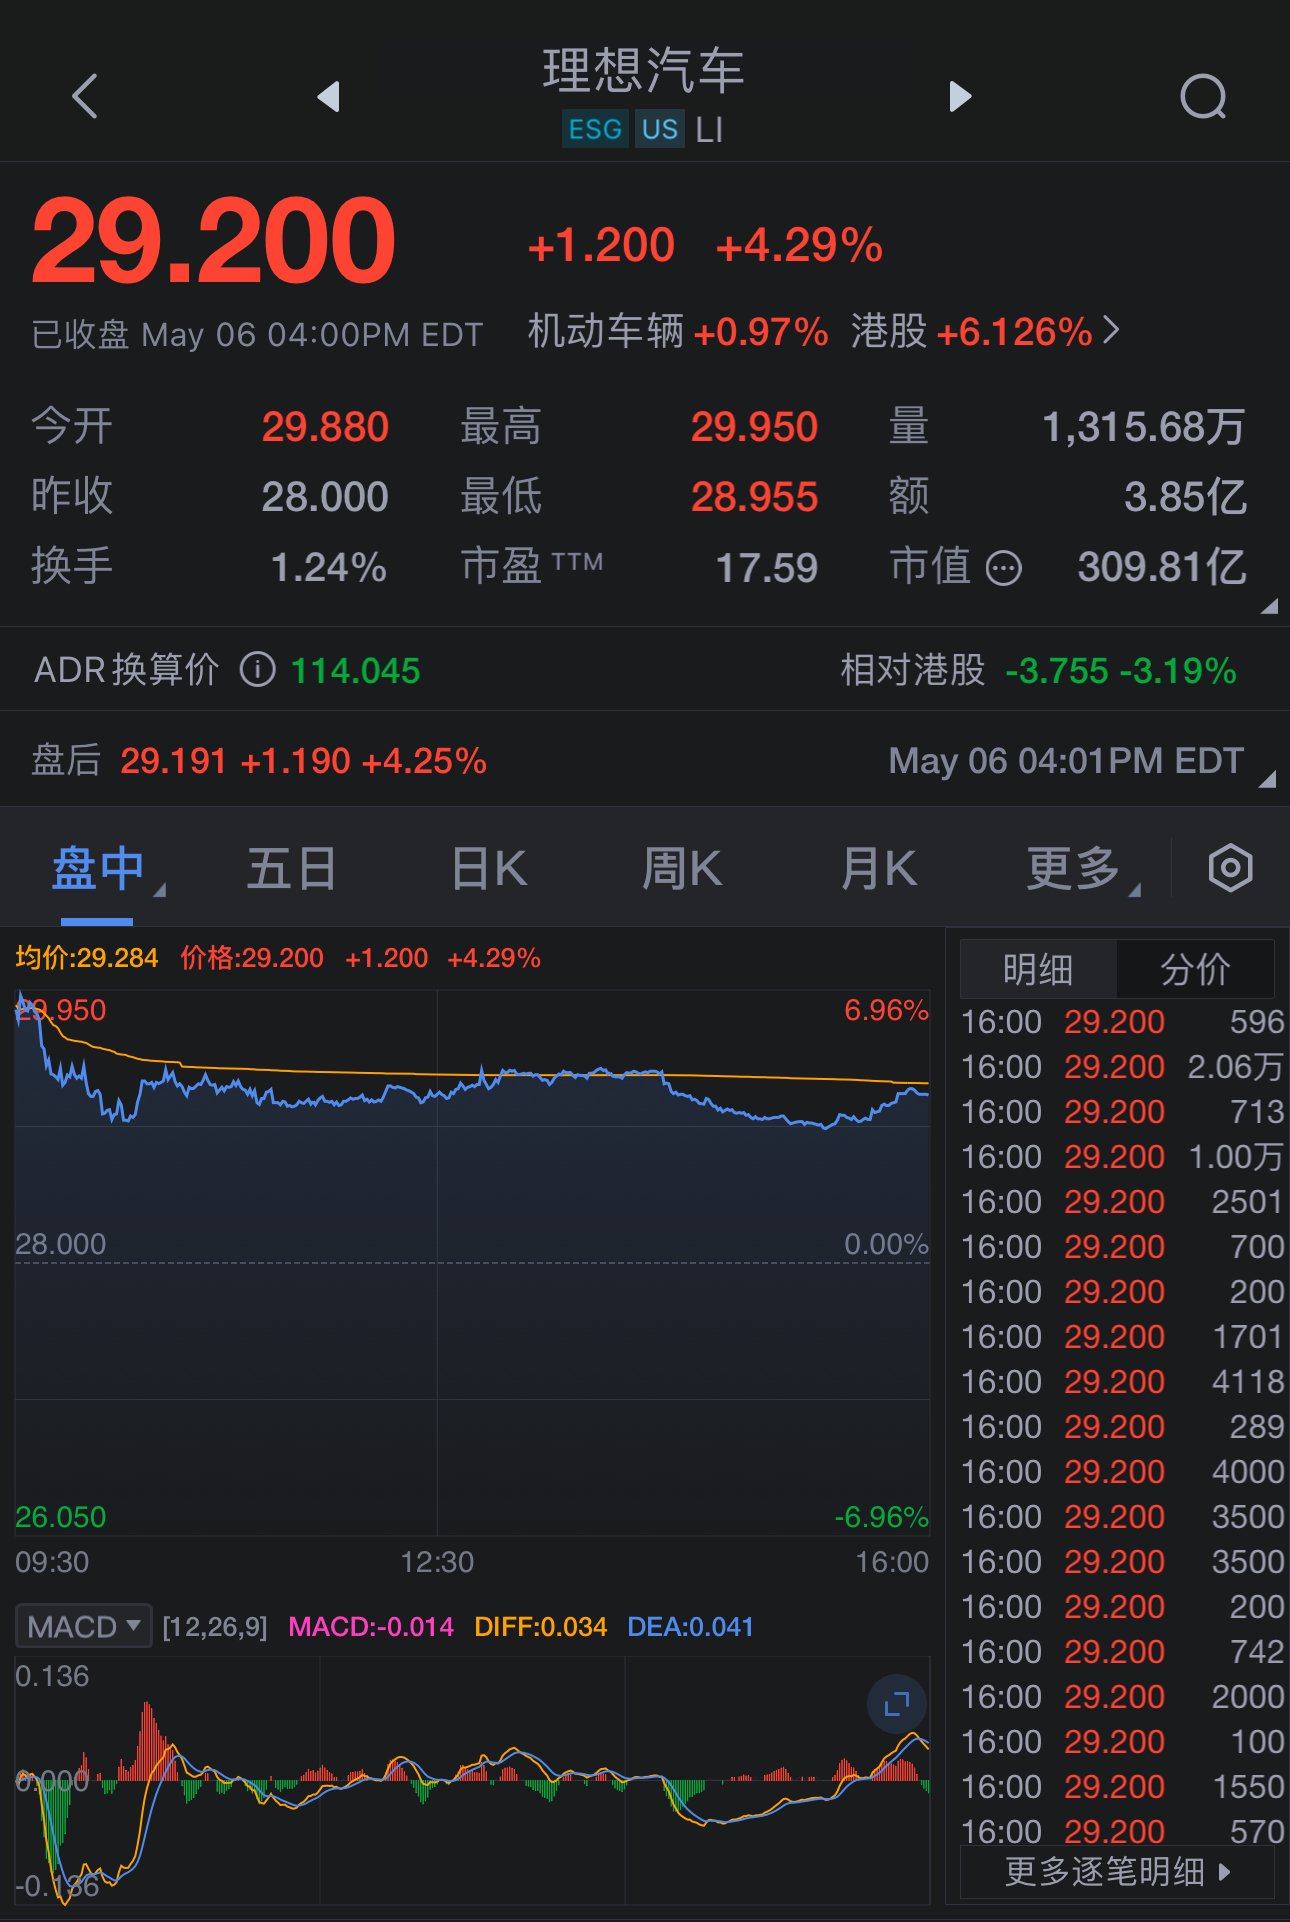The height and width of the screenshot is (1922, 1290).
Task: Tap the trade row with volume 2501
Action: [1122, 1202]
